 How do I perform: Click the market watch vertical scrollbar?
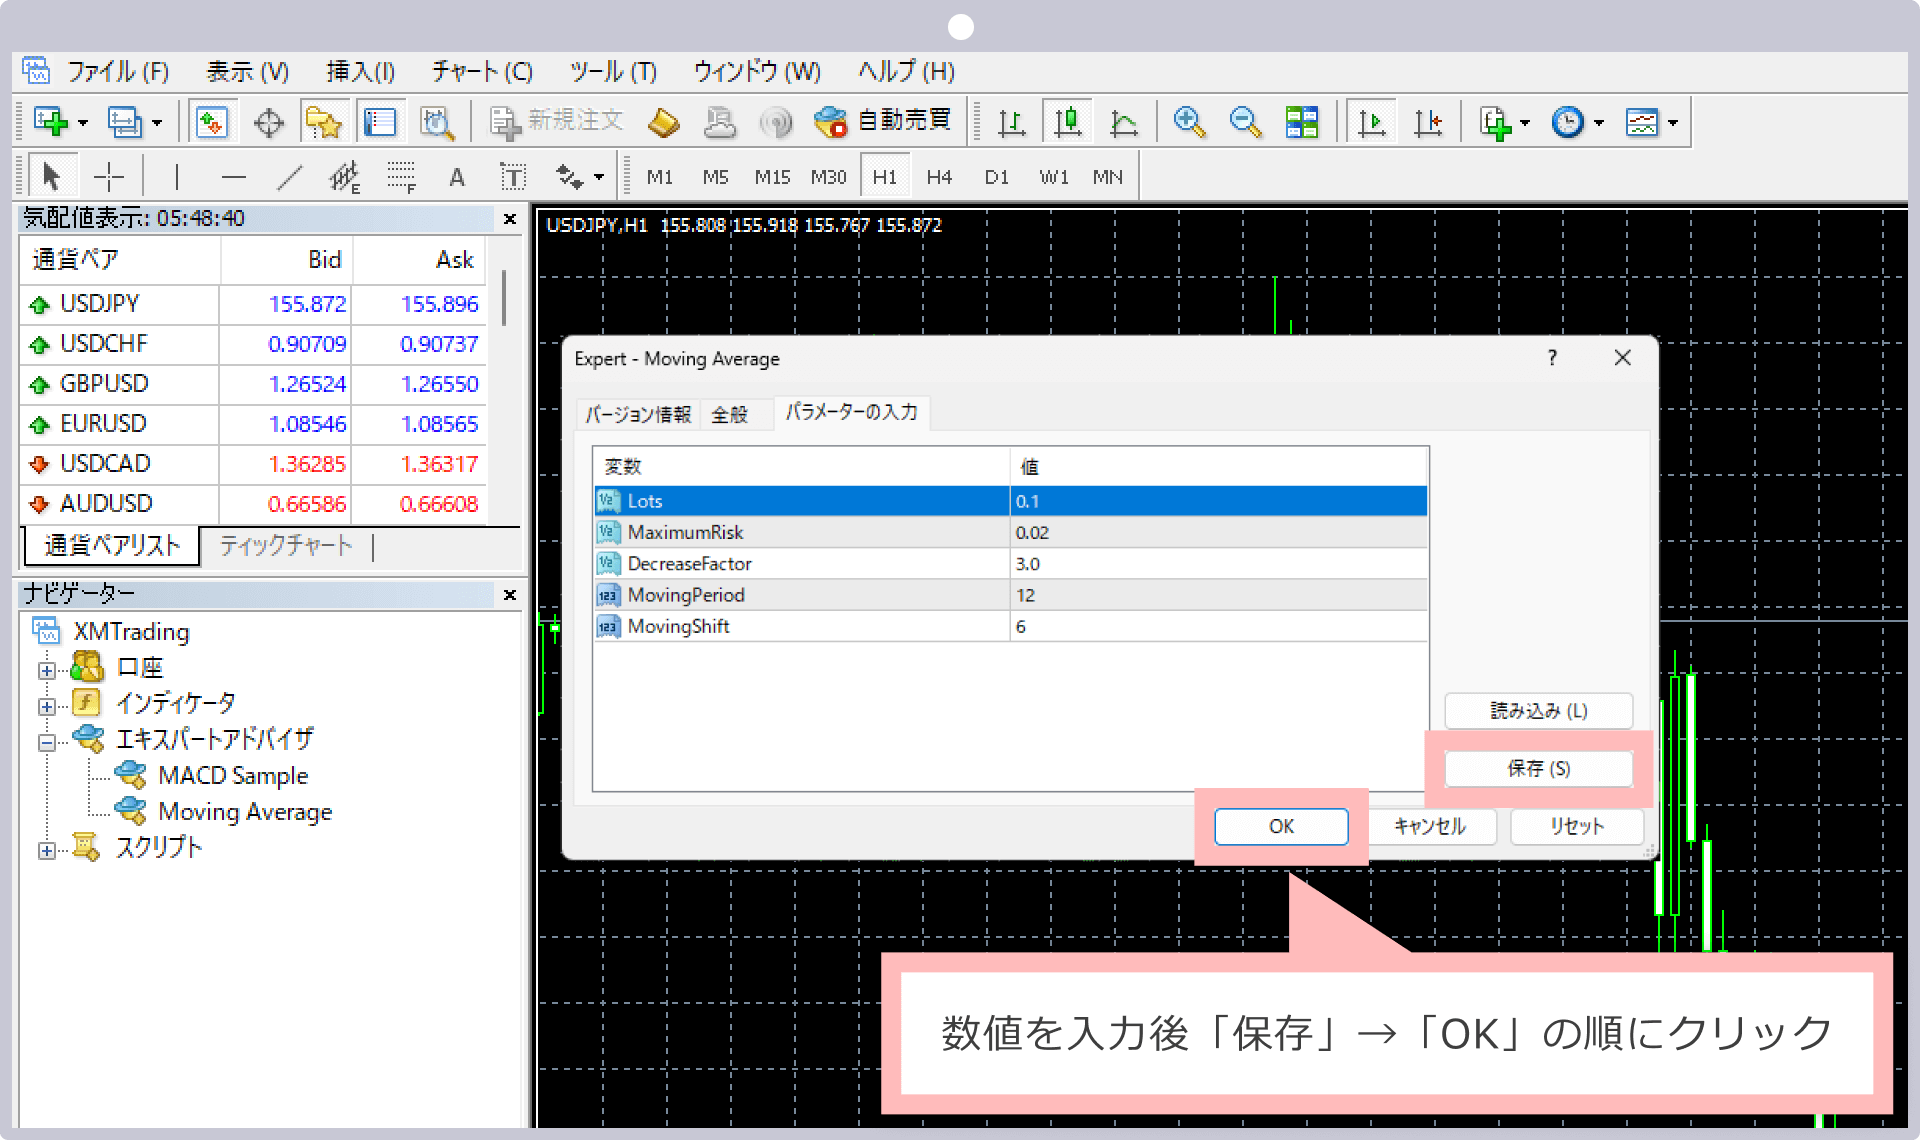tap(504, 296)
